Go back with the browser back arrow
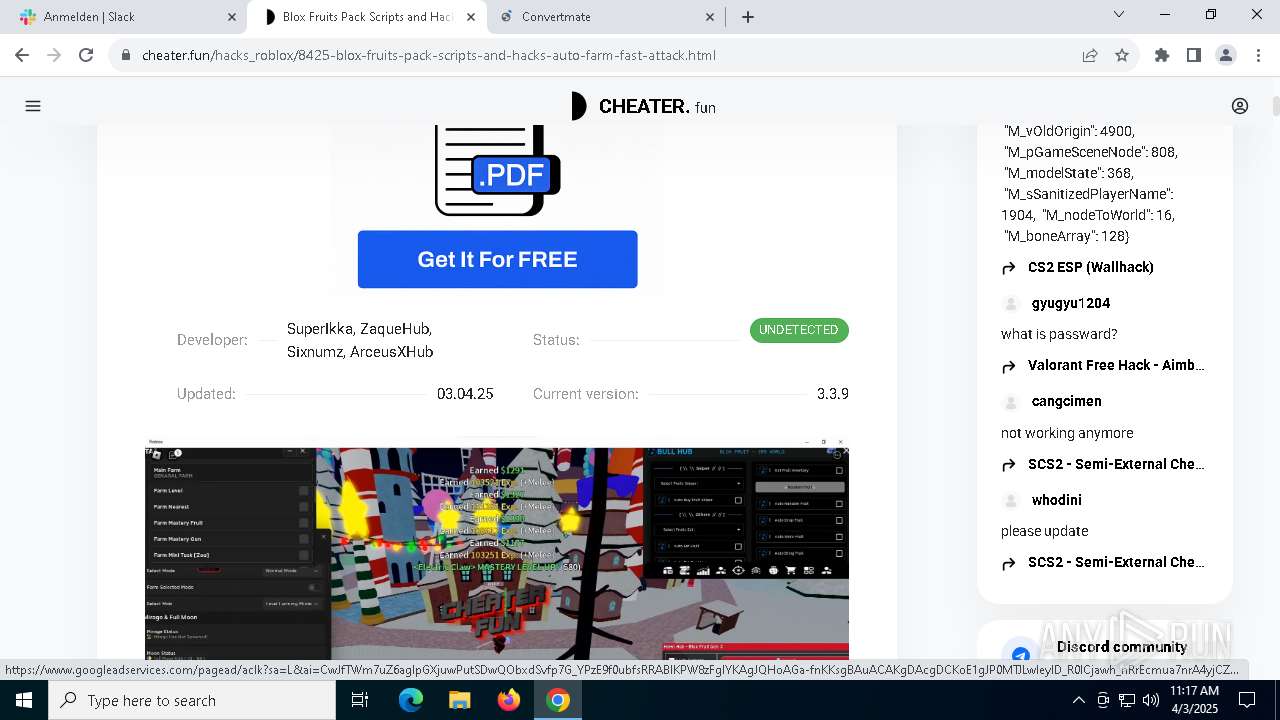Screen dimensions: 1280x720 tap(22, 55)
